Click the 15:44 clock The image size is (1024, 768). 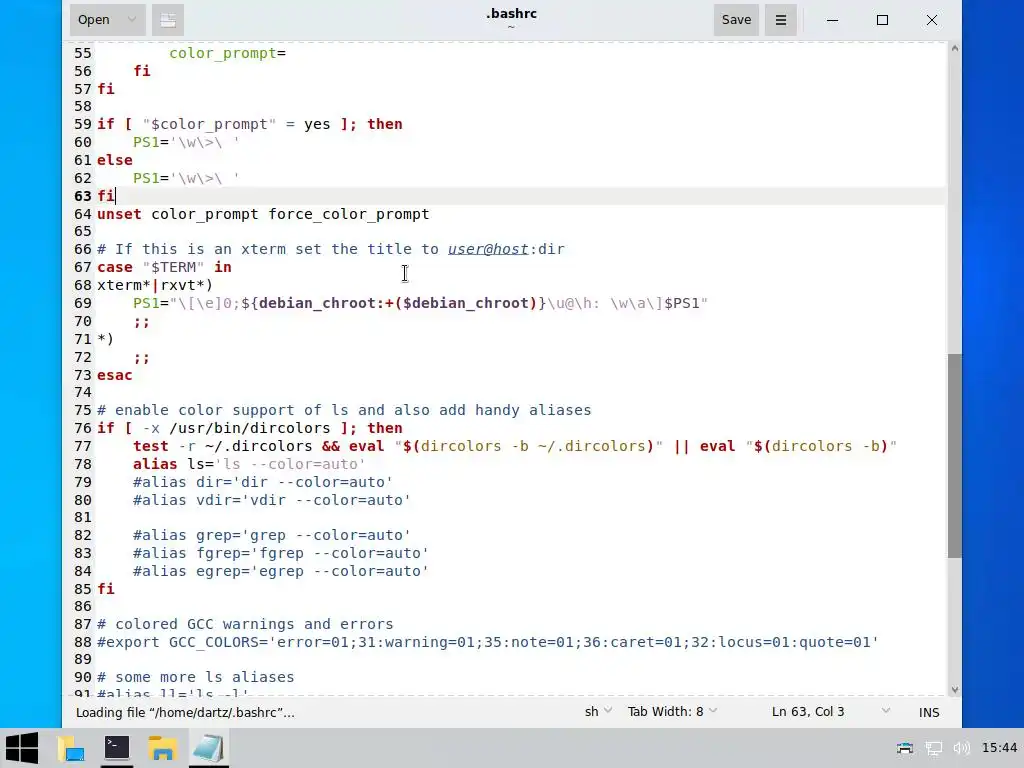click(999, 748)
